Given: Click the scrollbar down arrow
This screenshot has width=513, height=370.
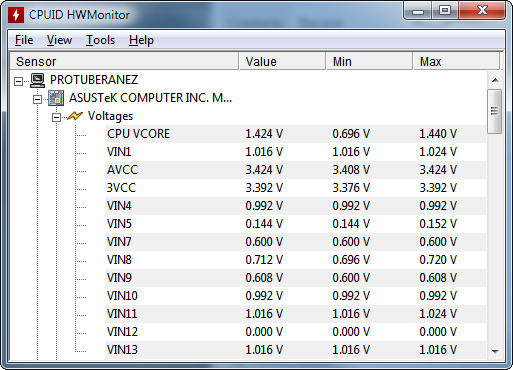Looking at the screenshot, I should click(495, 351).
